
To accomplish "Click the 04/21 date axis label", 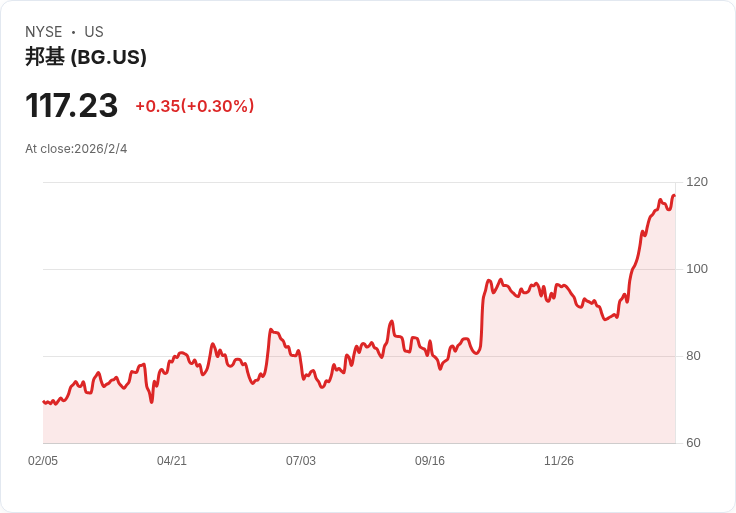I will coord(172,461).
